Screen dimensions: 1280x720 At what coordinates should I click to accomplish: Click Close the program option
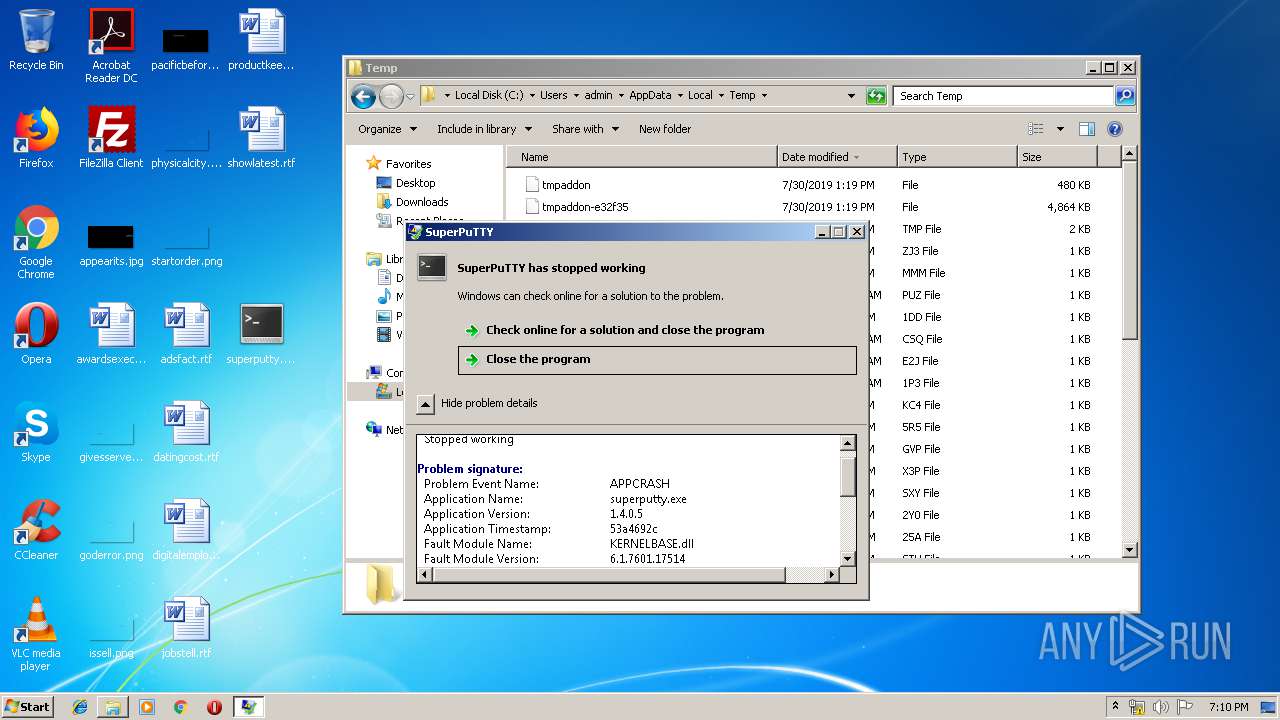click(657, 360)
